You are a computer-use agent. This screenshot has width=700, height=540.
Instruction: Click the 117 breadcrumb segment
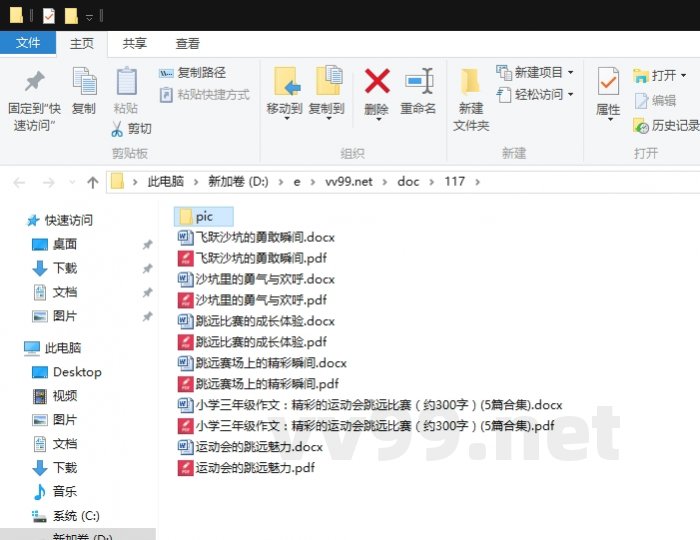pyautogui.click(x=454, y=182)
